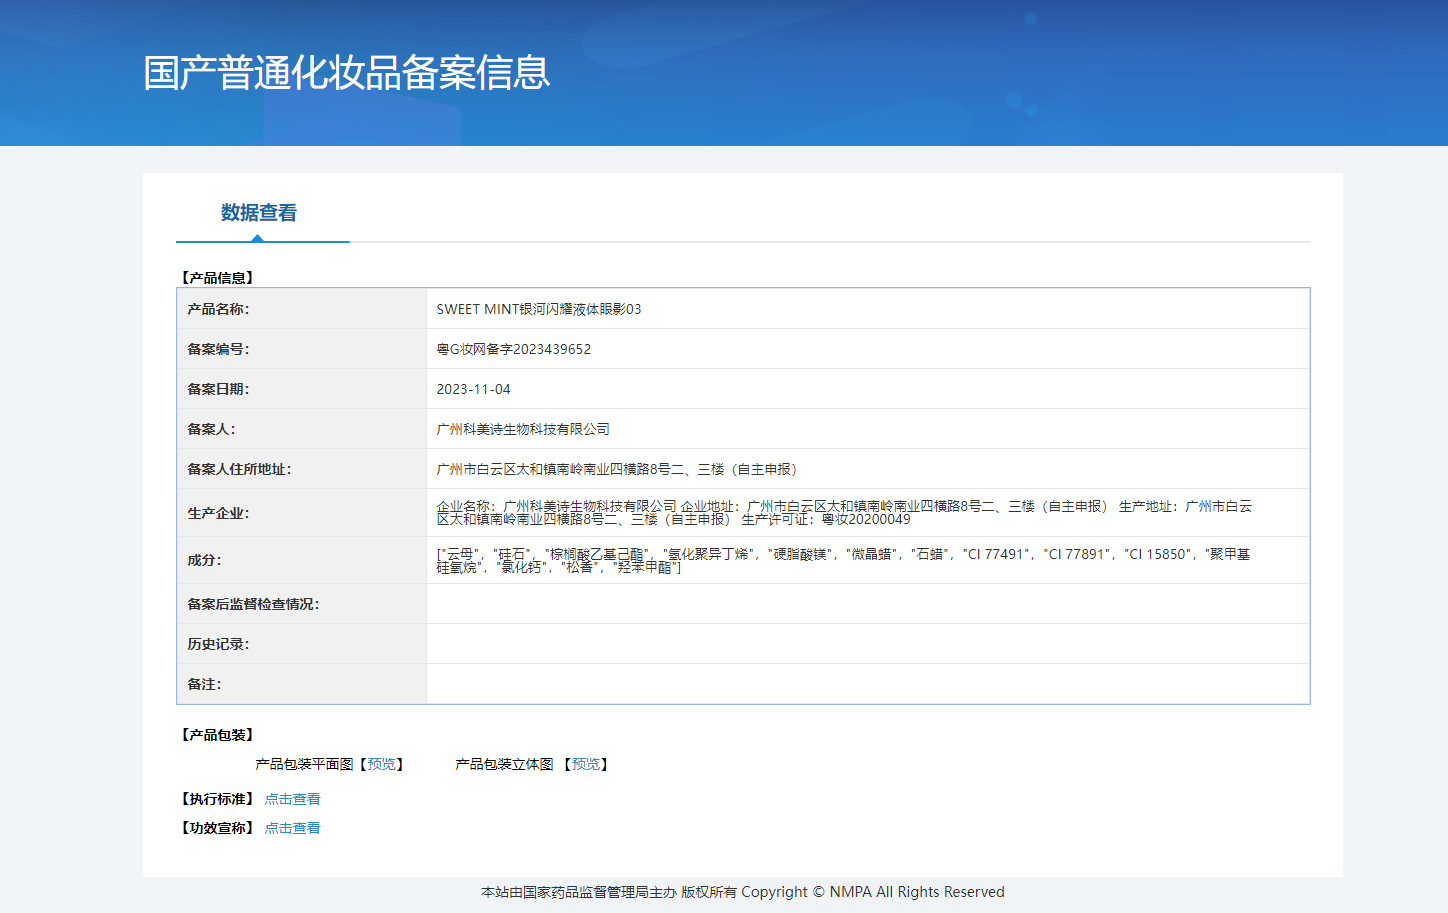Viewport: 1448px width, 913px height.
Task: Click 点击查看 next to 执行标准
Action: [x=292, y=799]
